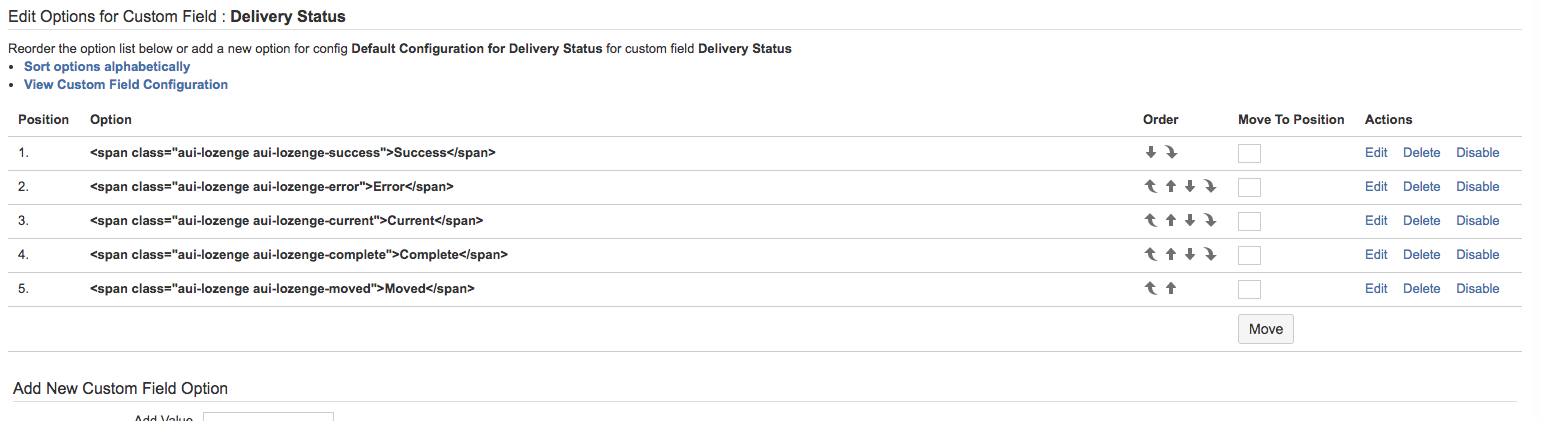1541x421 pixels.
Task: Move the Moved option up one position
Action: click(1171, 289)
